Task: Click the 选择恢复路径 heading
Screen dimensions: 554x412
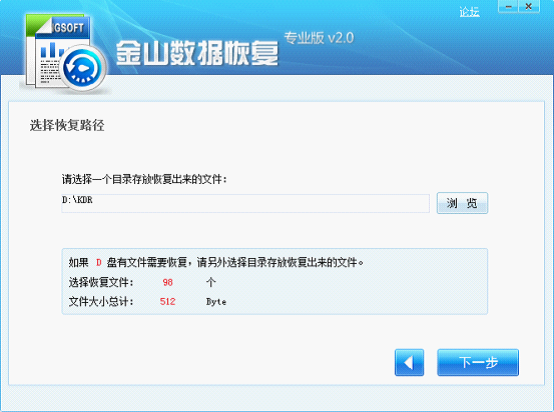Action: [67, 125]
